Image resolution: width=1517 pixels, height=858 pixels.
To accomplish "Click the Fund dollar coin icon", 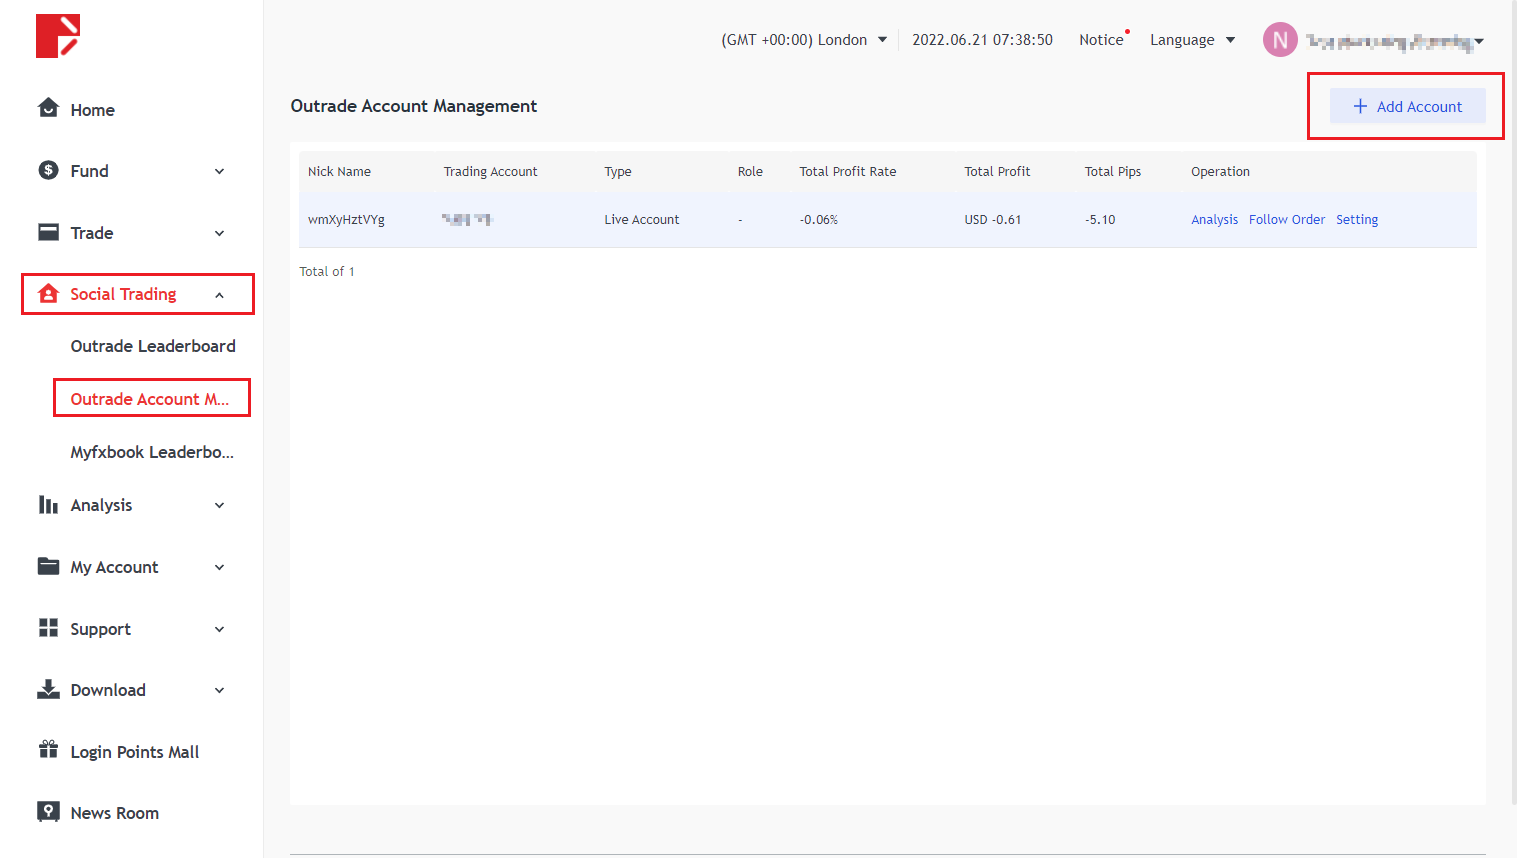I will click(48, 170).
